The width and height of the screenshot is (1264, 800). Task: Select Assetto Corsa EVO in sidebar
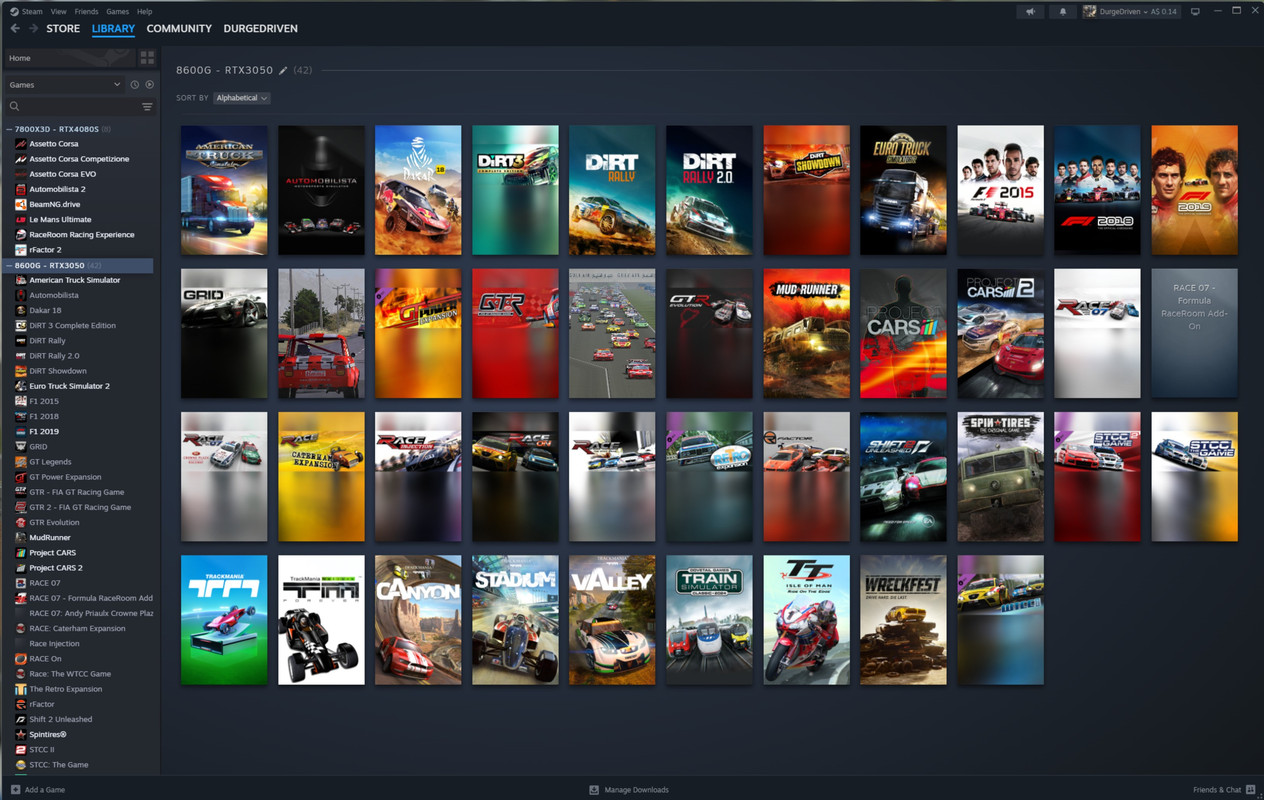63,174
